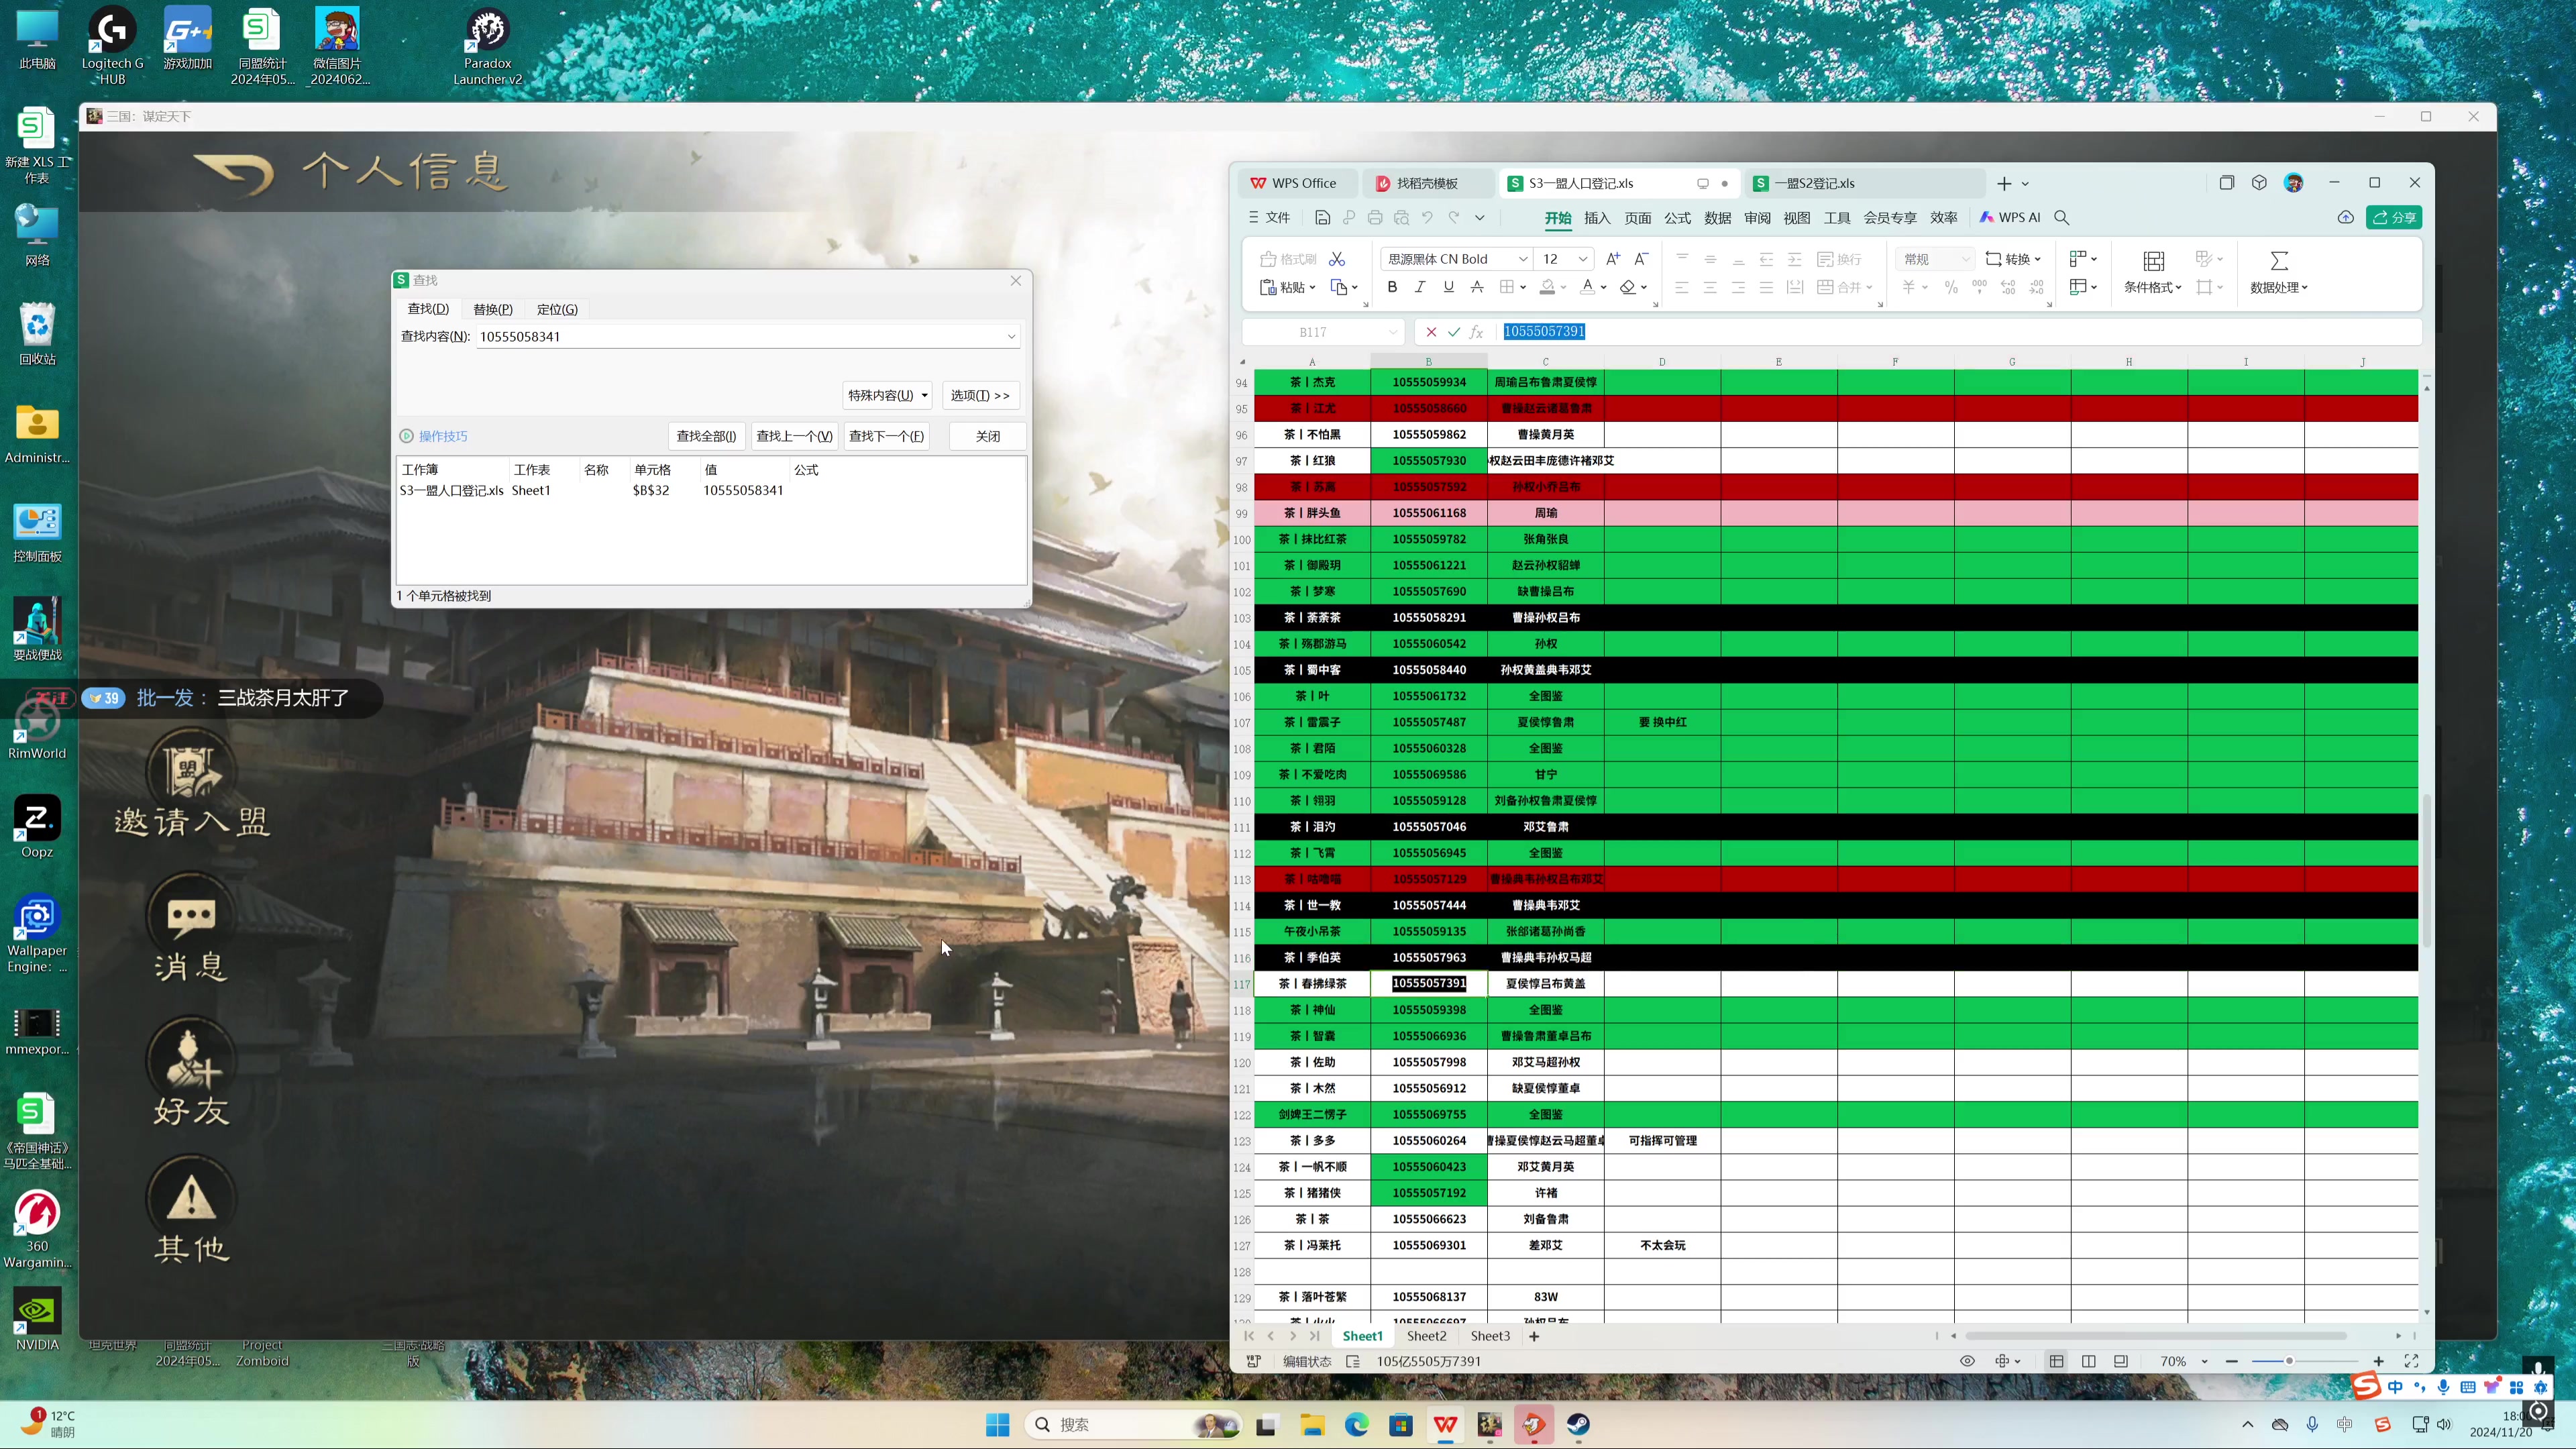This screenshot has height=1449, width=2576.
Task: Toggle Italic formatting
Action: coord(1420,287)
